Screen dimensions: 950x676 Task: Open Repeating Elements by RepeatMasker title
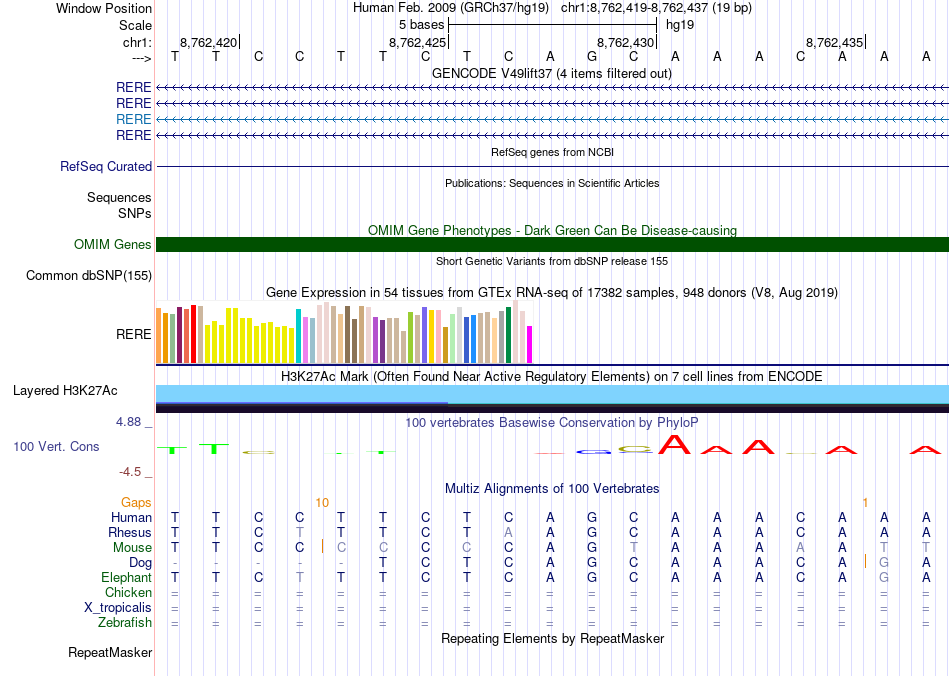(x=552, y=638)
